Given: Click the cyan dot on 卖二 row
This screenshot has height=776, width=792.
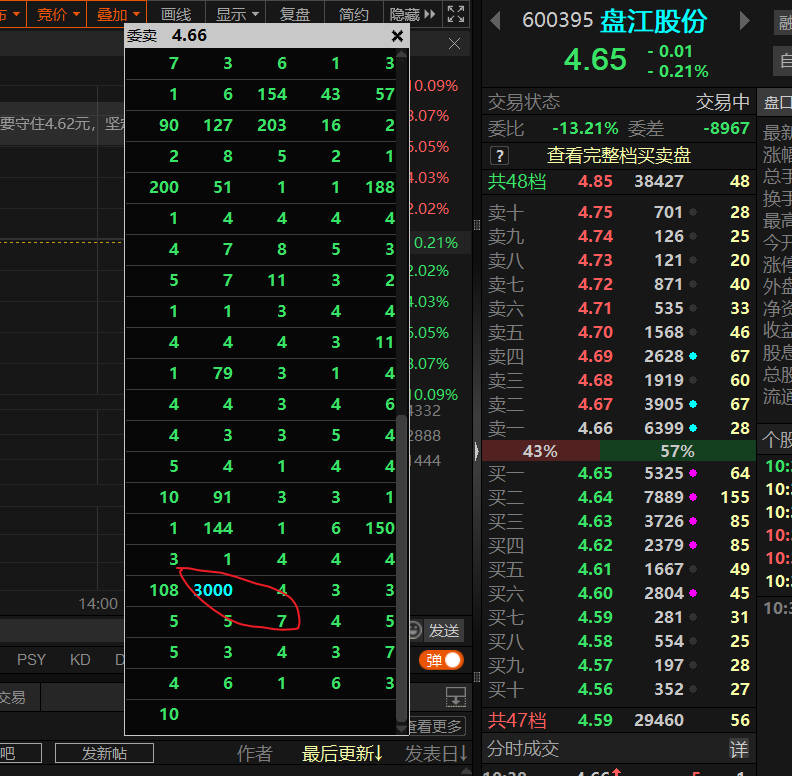Looking at the screenshot, I should (x=693, y=404).
